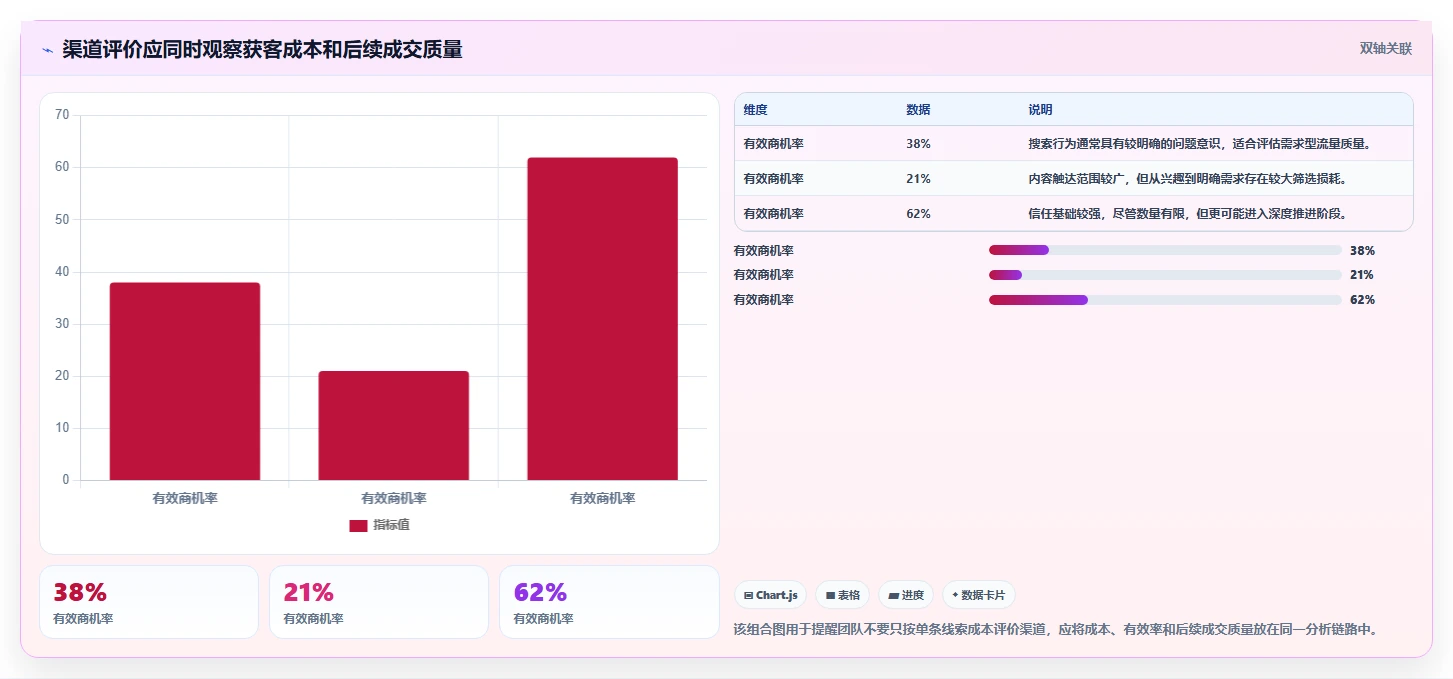Click the chart bar with value 21
The image size is (1453, 679).
coord(393,426)
